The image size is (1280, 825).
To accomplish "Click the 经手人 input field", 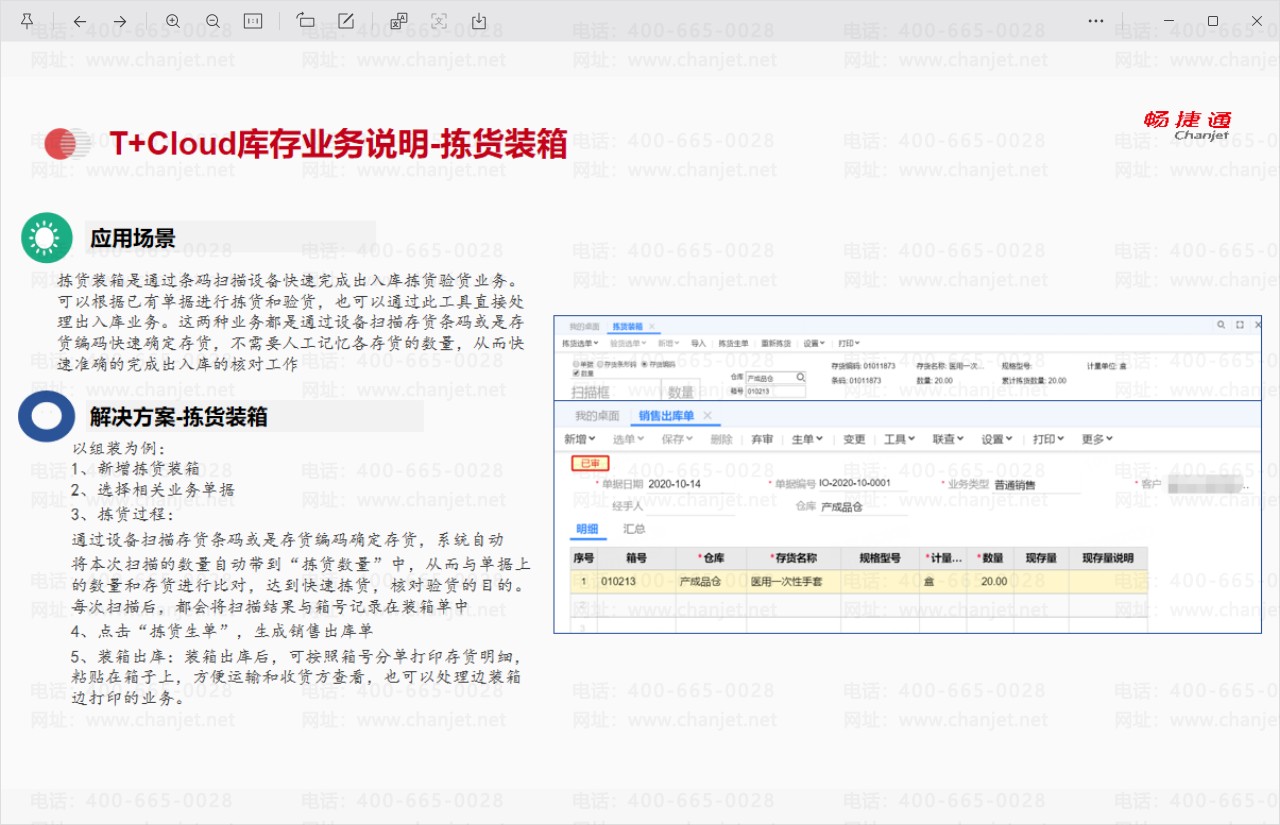I will (690, 506).
